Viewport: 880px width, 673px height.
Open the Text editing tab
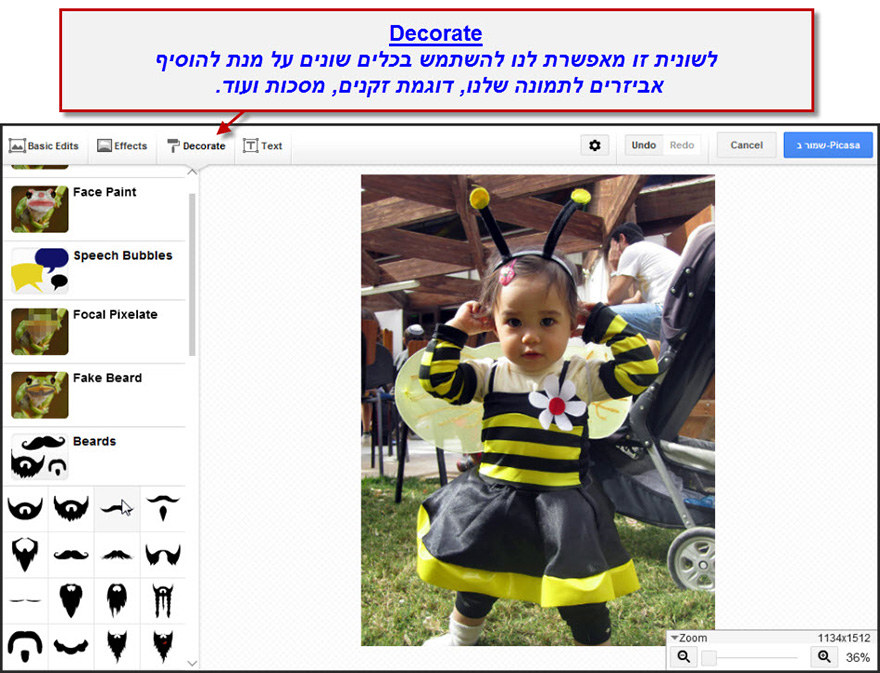[x=263, y=145]
